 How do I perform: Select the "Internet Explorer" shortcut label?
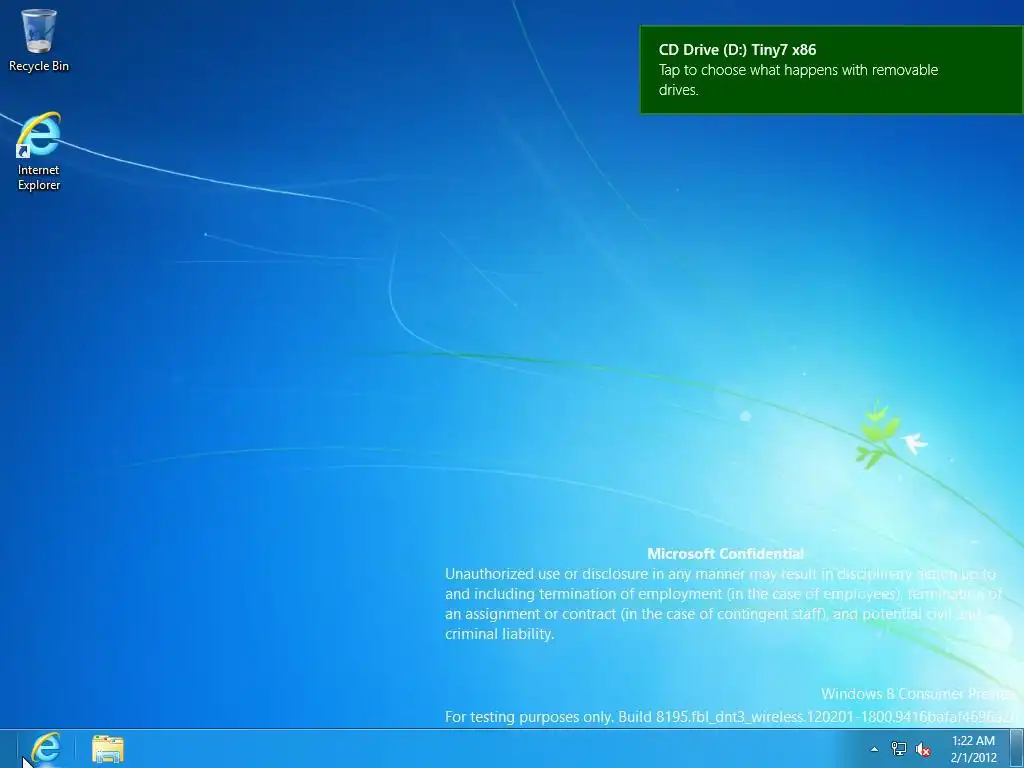pos(39,177)
